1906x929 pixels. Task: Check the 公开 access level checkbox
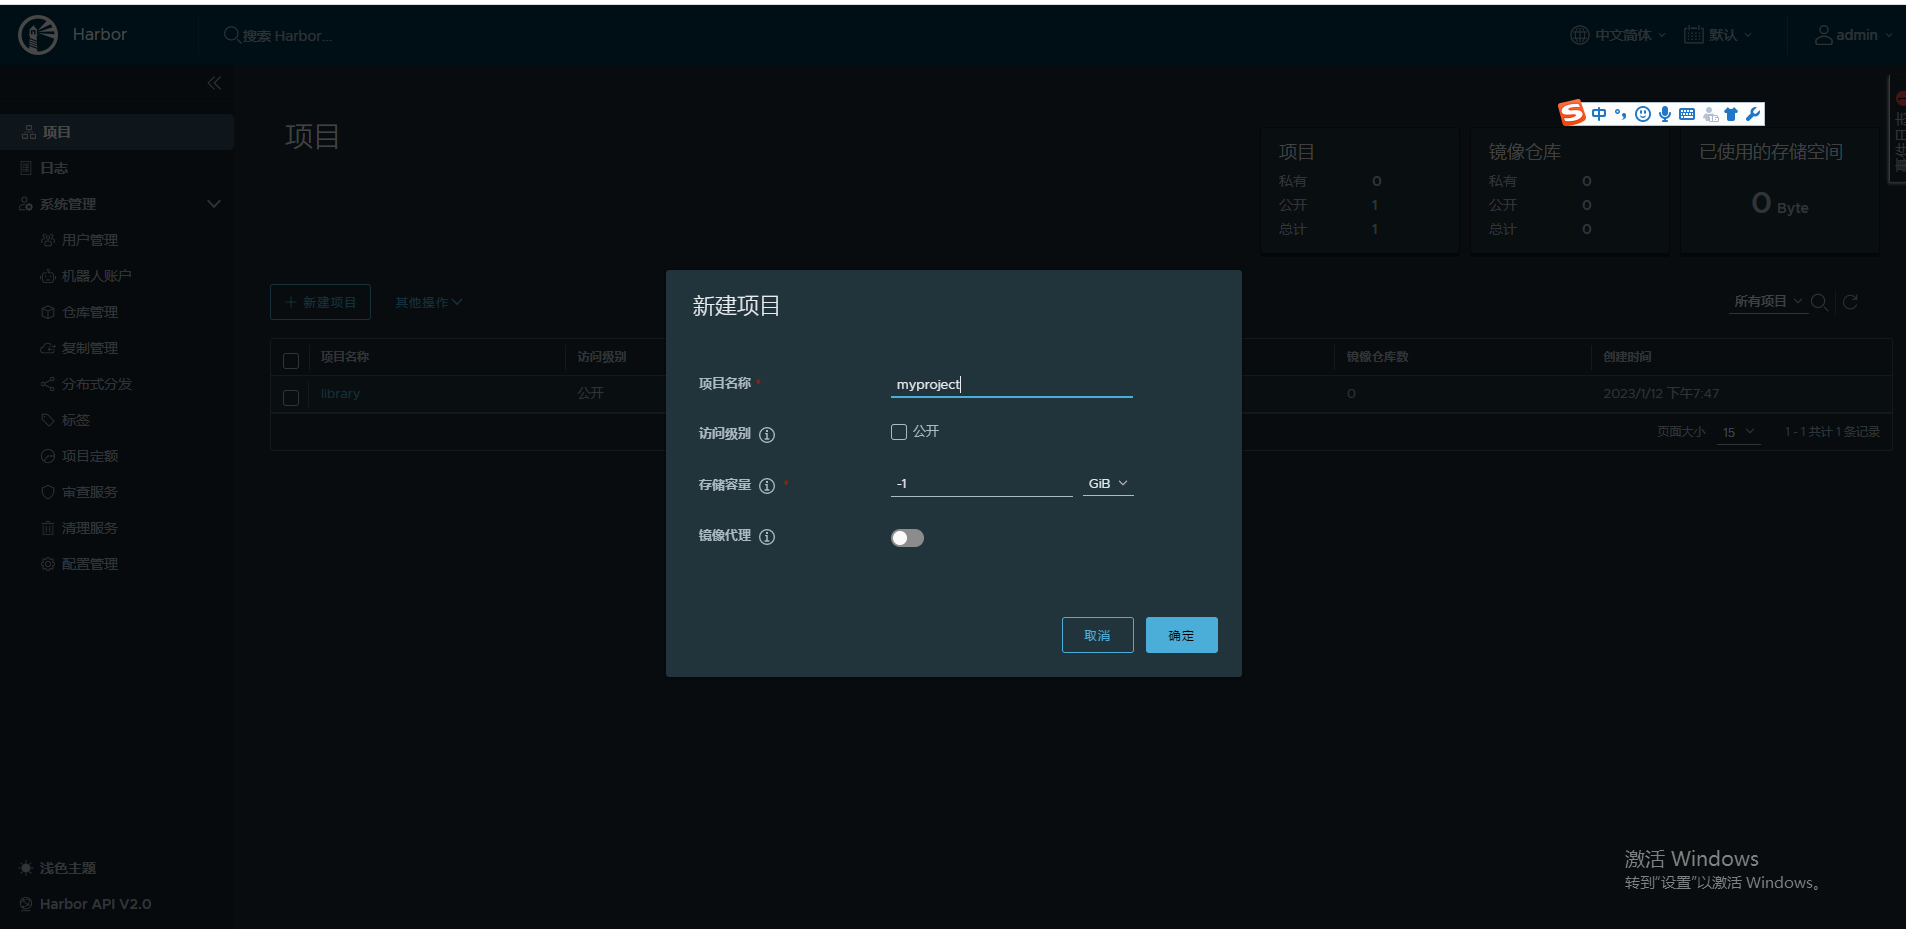(x=899, y=432)
